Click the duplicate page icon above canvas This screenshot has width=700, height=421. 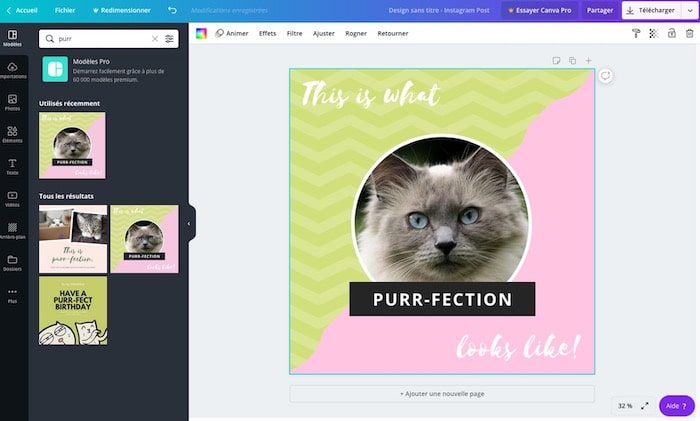click(572, 61)
